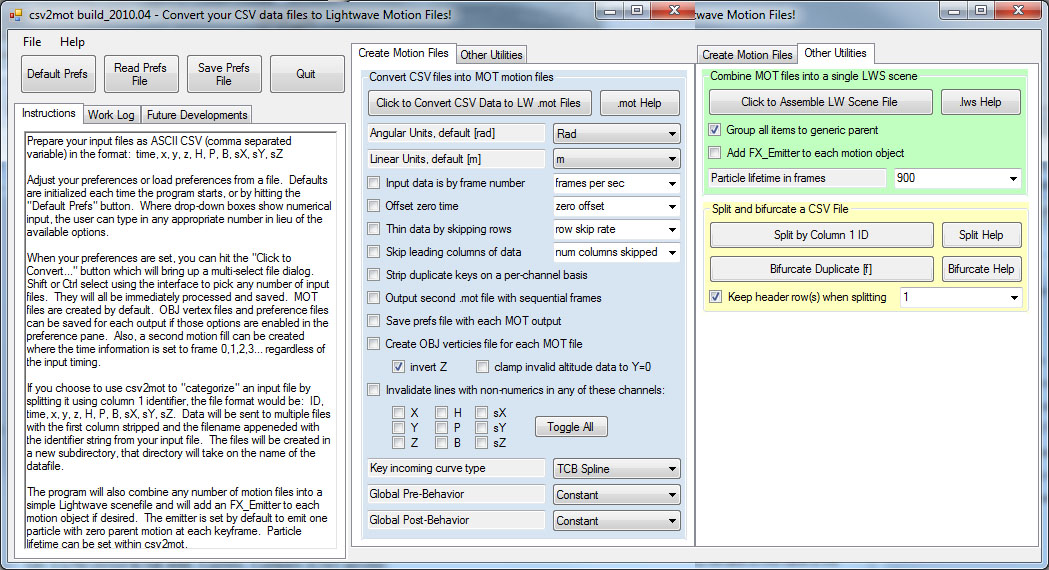Check the B channel checkbox
Image resolution: width=1049 pixels, height=570 pixels.
(442, 442)
